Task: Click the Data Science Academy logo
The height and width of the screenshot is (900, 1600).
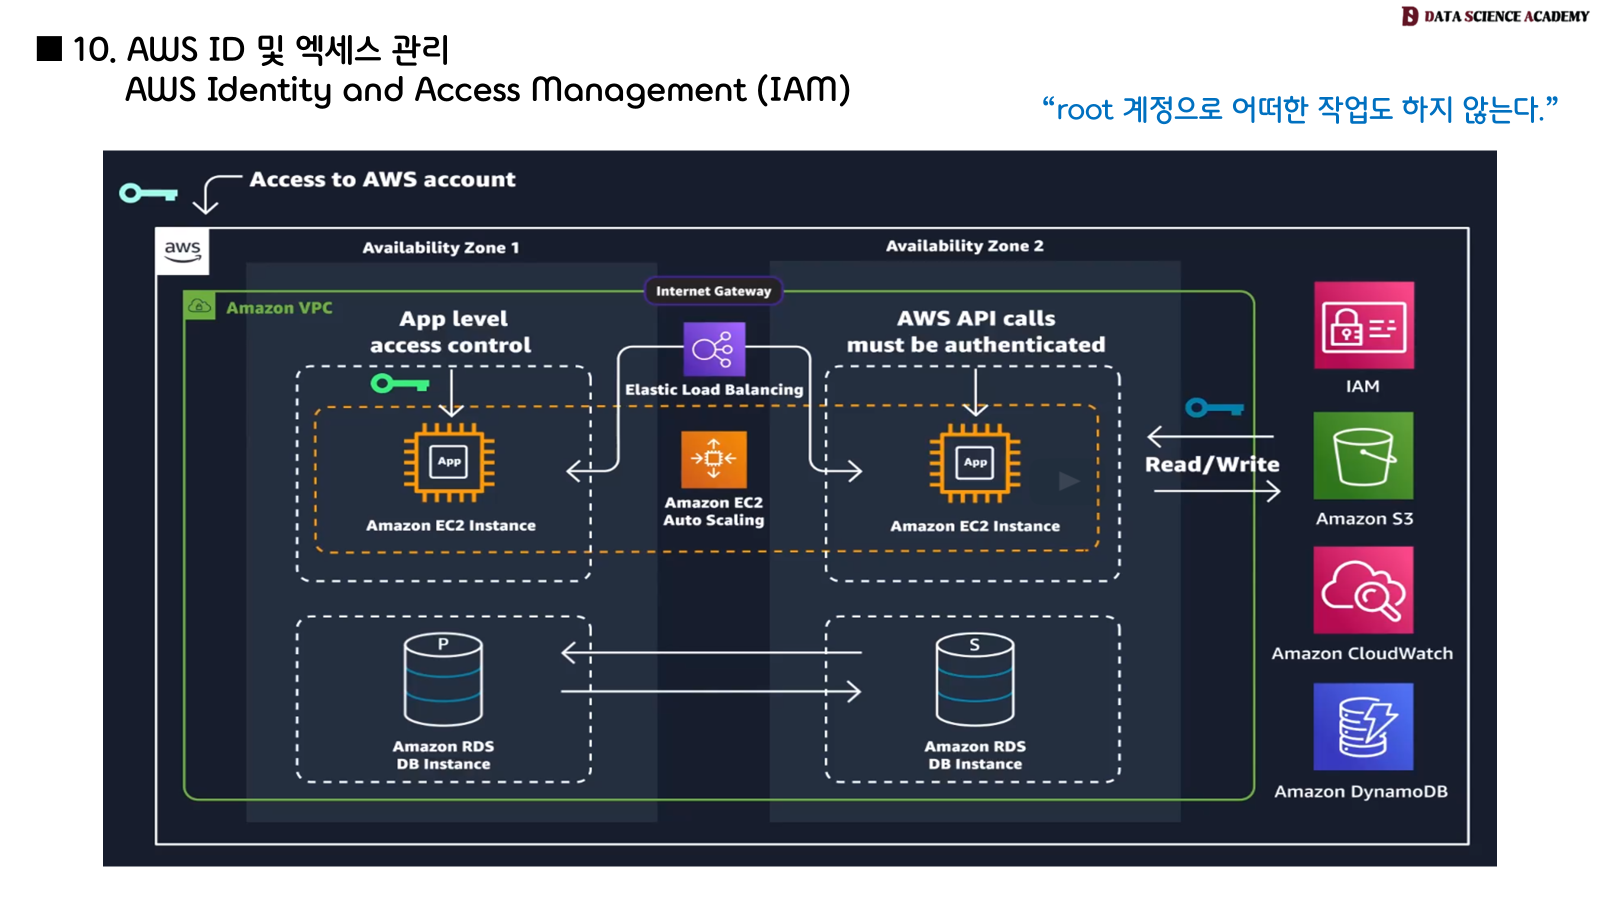Action: pos(1495,16)
